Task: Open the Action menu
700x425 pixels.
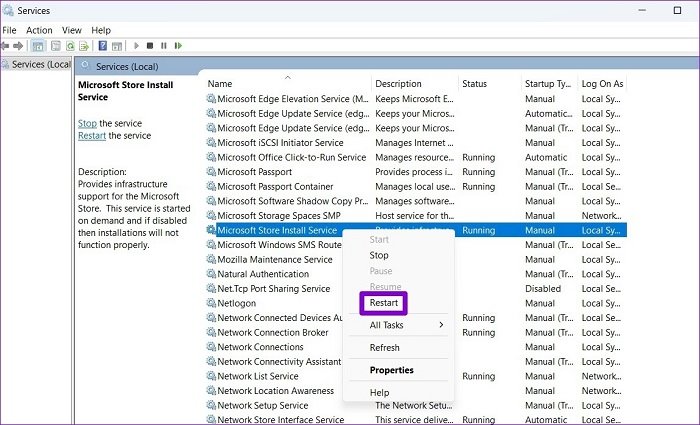Action: tap(39, 30)
